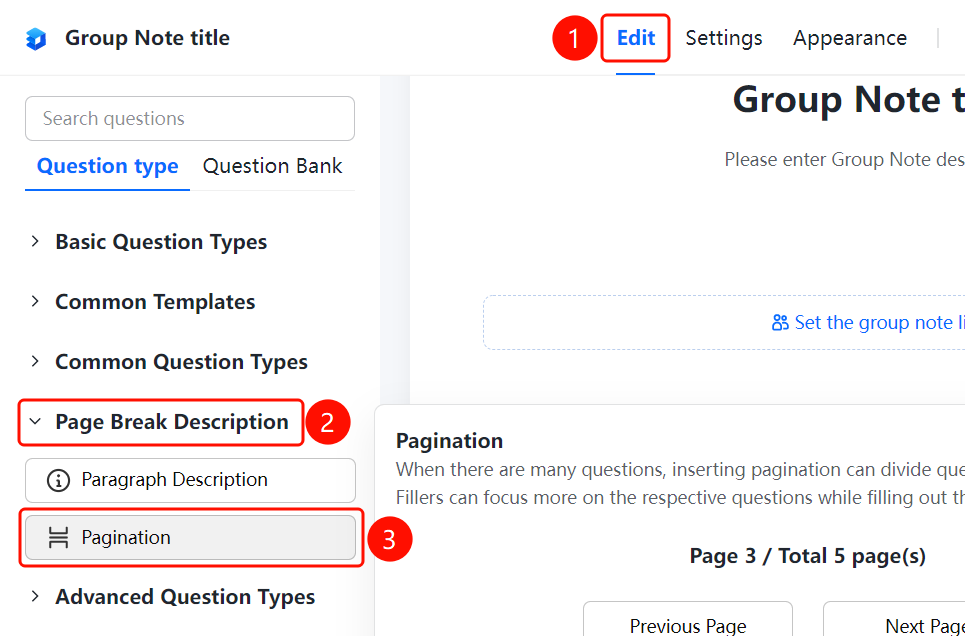Screen dimensions: 965x636
Task: Click the Basic Question Types label
Action: 161,241
